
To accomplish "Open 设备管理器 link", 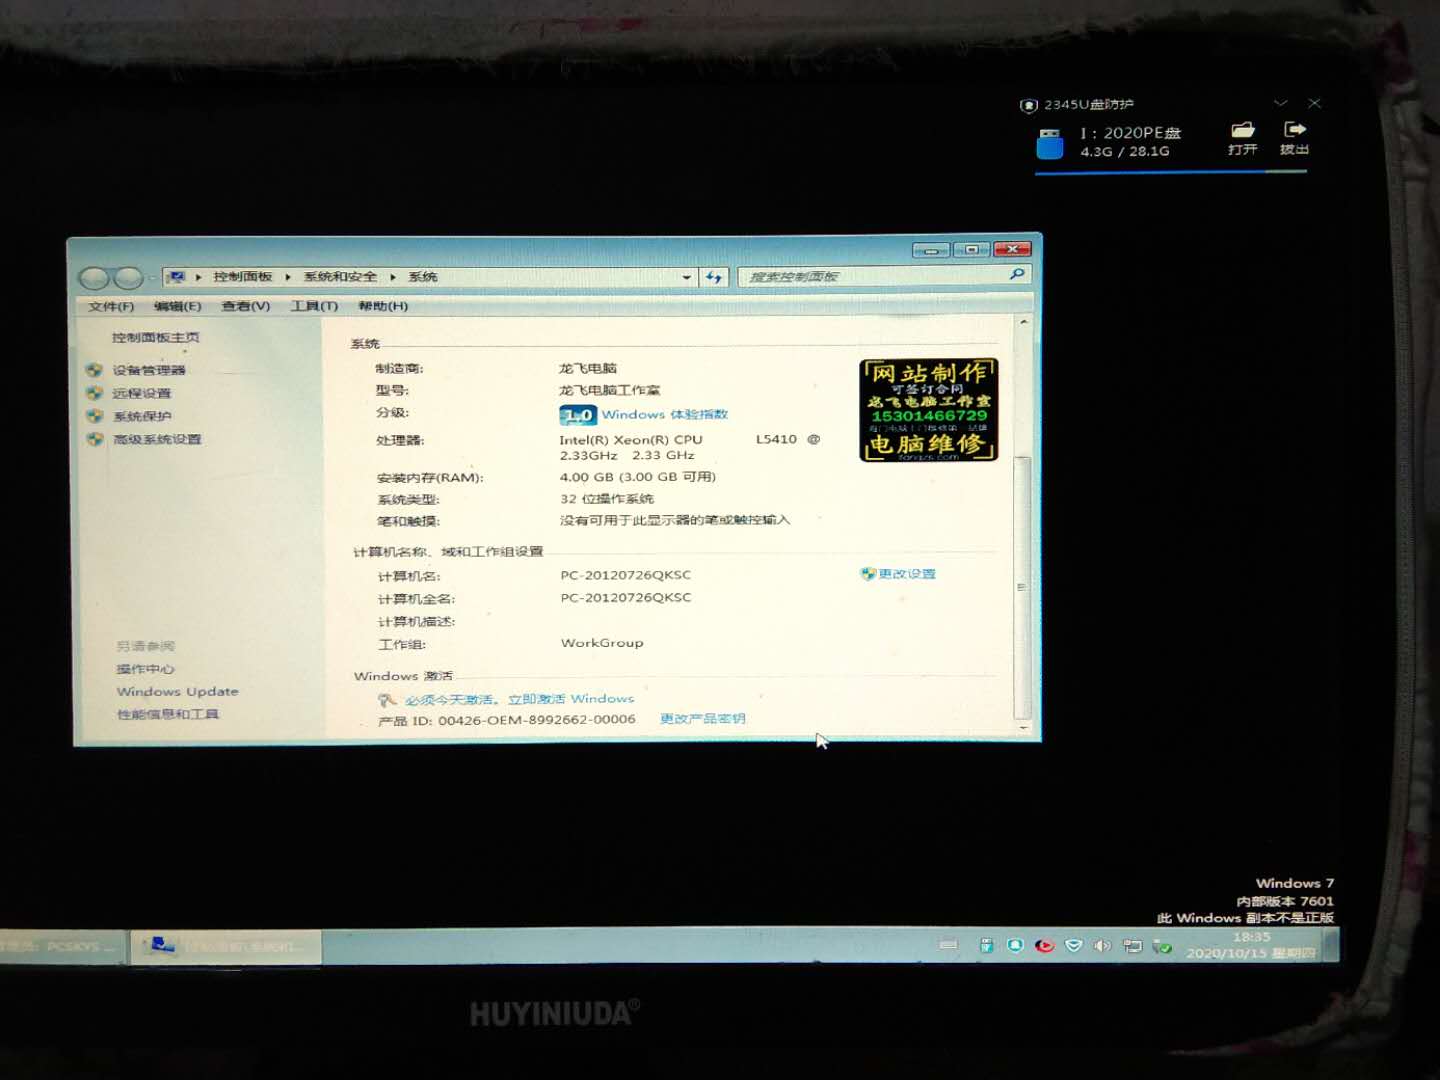I will click(149, 370).
